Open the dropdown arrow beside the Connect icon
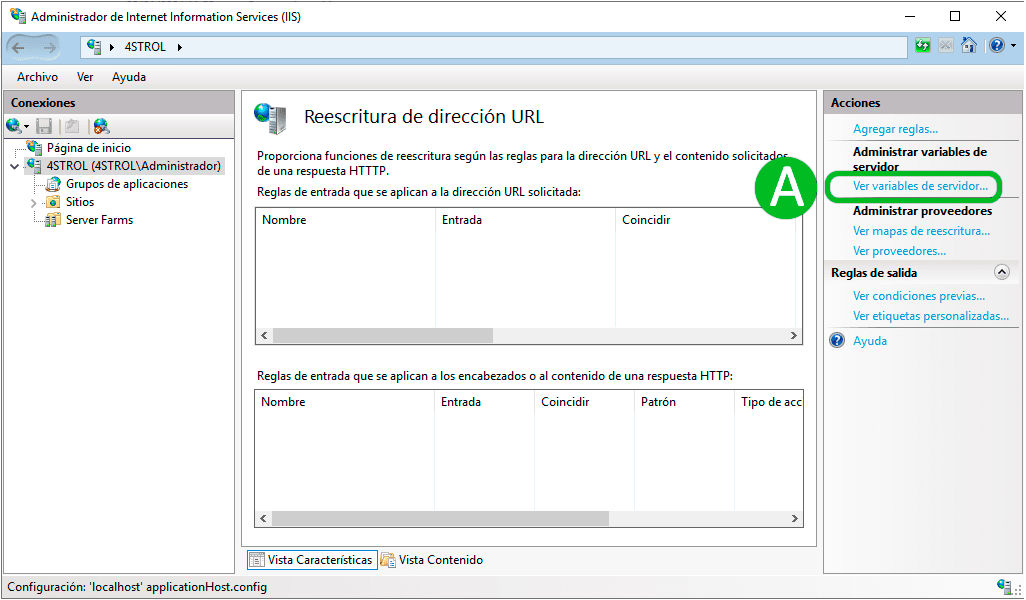 pos(26,126)
